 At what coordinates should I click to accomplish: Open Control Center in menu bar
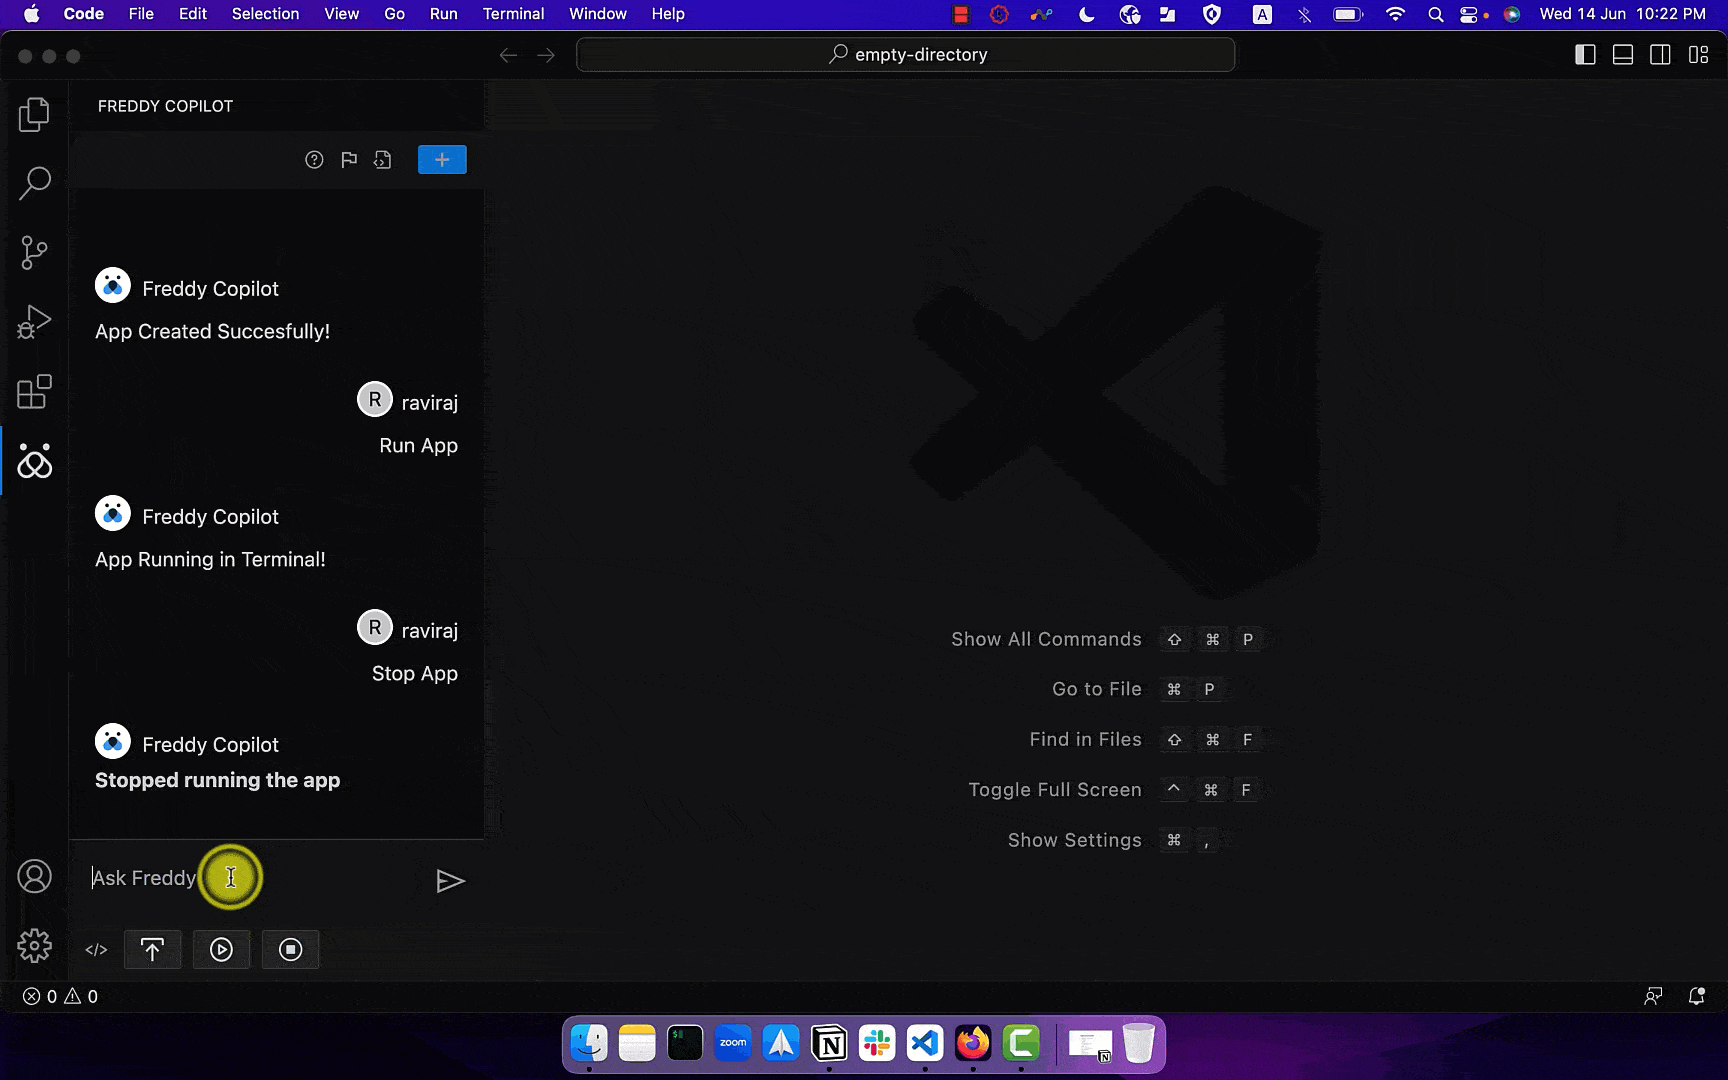(x=1469, y=14)
